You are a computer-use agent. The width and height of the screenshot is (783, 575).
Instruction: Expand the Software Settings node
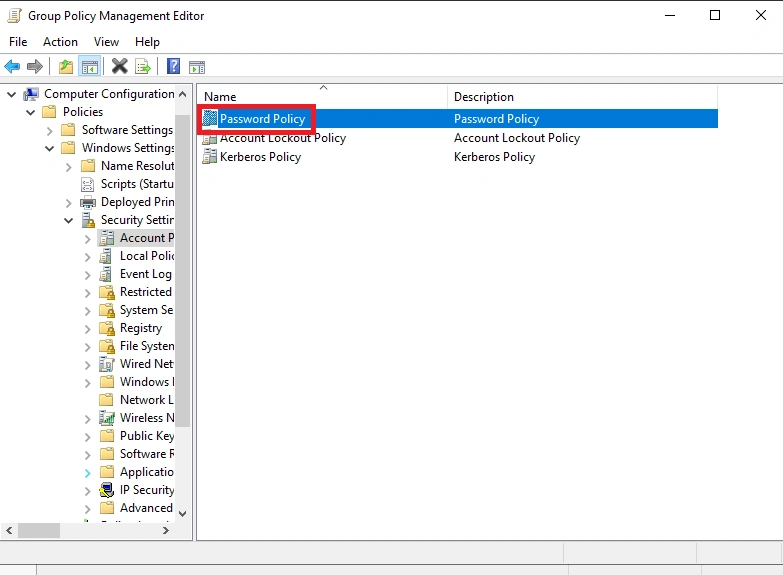click(49, 130)
